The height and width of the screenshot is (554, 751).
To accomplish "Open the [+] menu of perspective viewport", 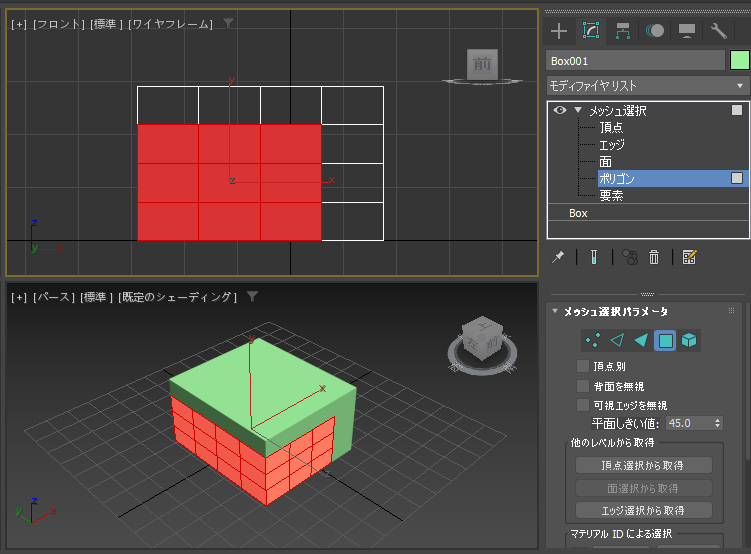I will [19, 297].
